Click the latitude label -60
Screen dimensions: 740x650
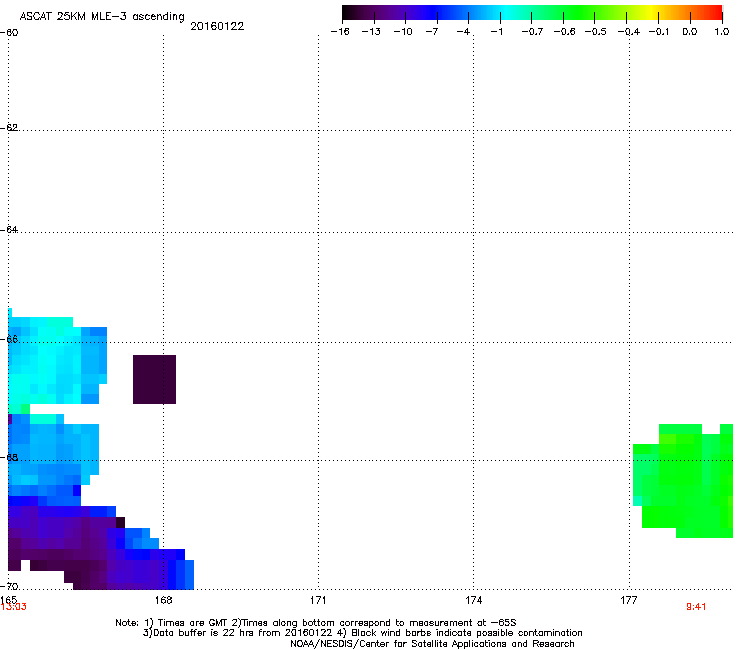[x=9, y=33]
